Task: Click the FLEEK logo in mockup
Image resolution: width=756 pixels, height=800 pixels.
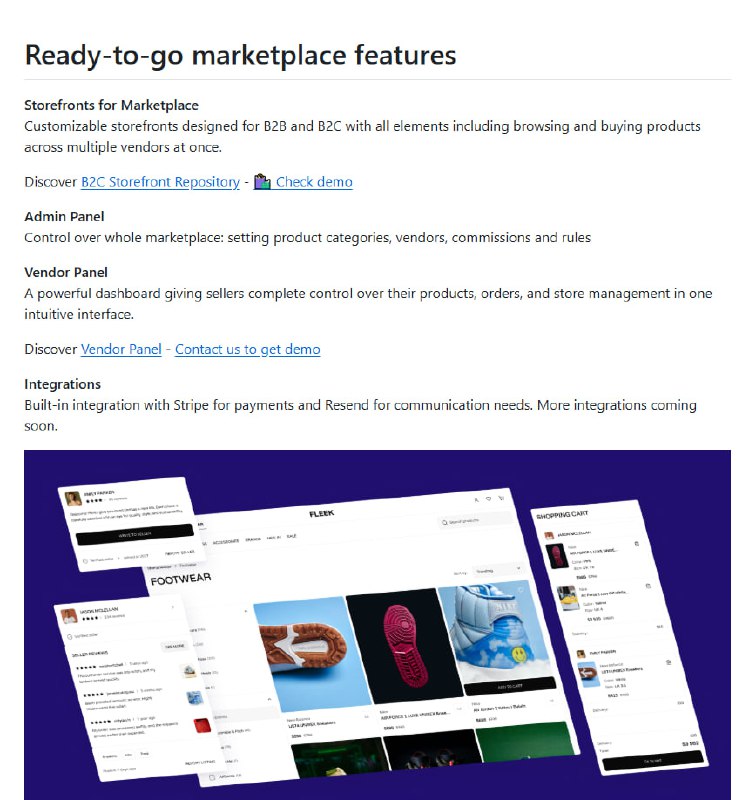Action: click(x=322, y=514)
